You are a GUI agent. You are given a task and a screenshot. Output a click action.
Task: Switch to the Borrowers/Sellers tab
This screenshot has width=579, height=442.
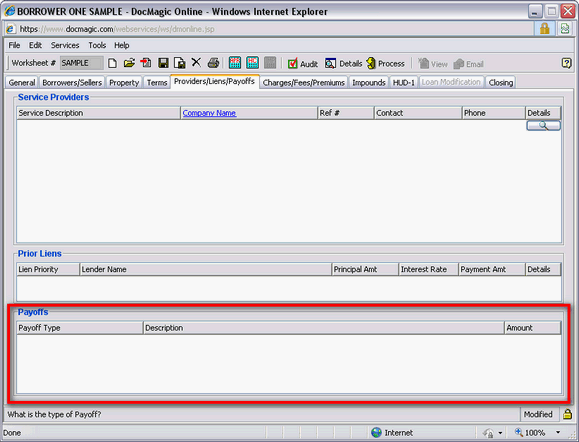(x=72, y=82)
